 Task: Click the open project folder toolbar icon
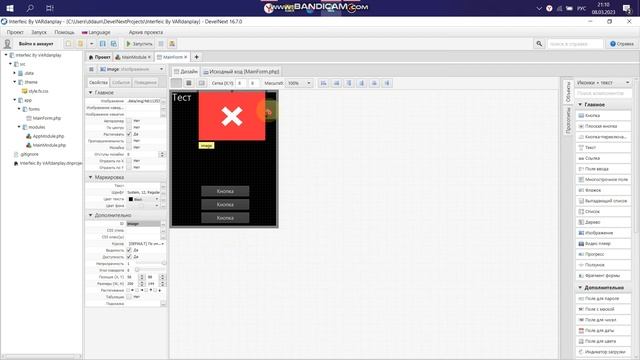pyautogui.click(x=81, y=44)
